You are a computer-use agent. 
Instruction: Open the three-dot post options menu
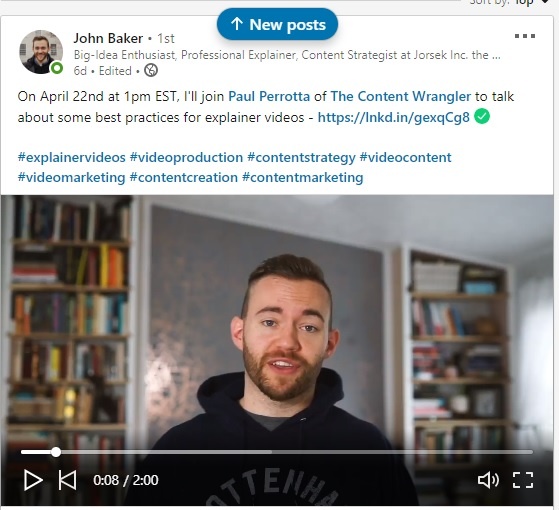click(525, 36)
